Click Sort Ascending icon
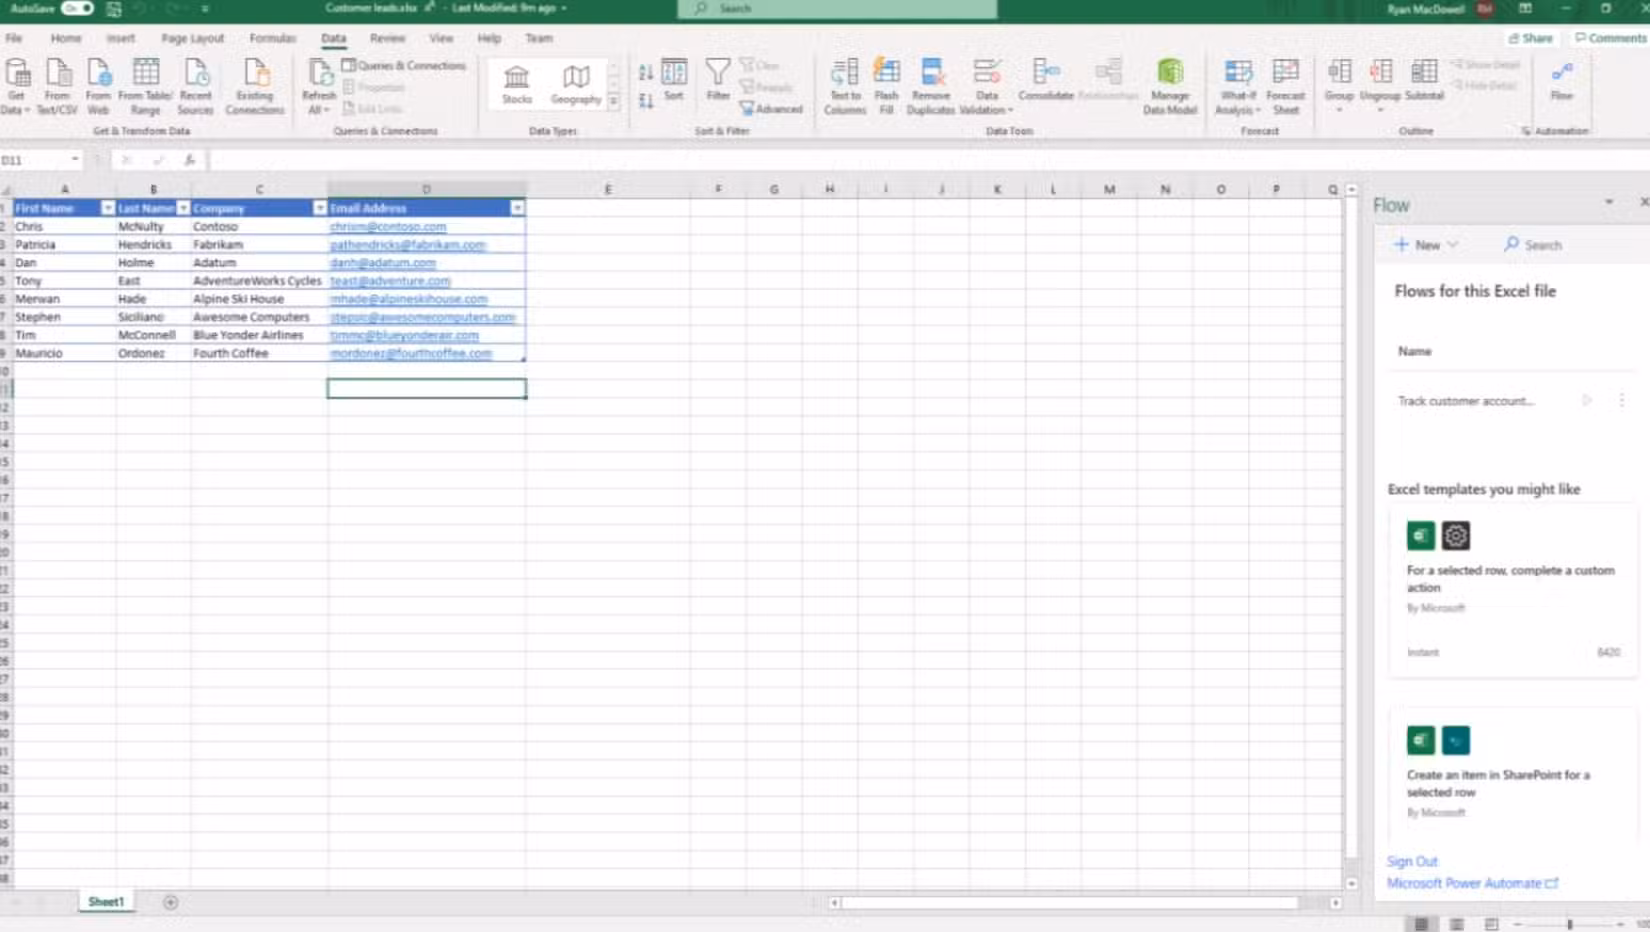Viewport: 1650px width, 932px height. (644, 73)
